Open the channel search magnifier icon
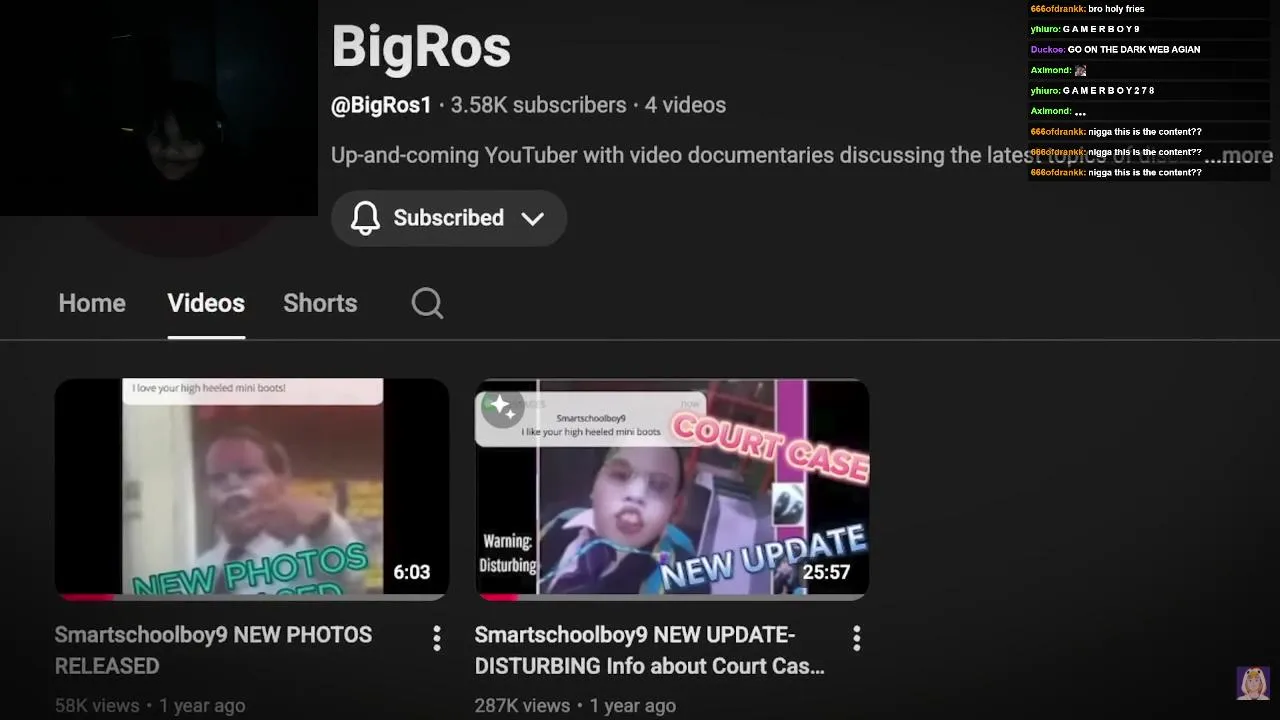1280x720 pixels. [x=427, y=303]
